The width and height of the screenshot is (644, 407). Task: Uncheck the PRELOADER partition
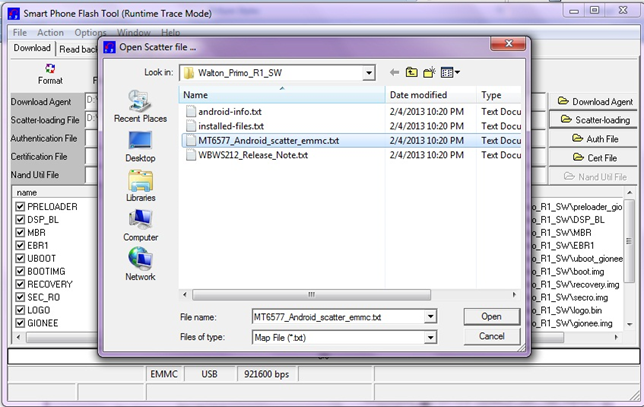tap(20, 206)
